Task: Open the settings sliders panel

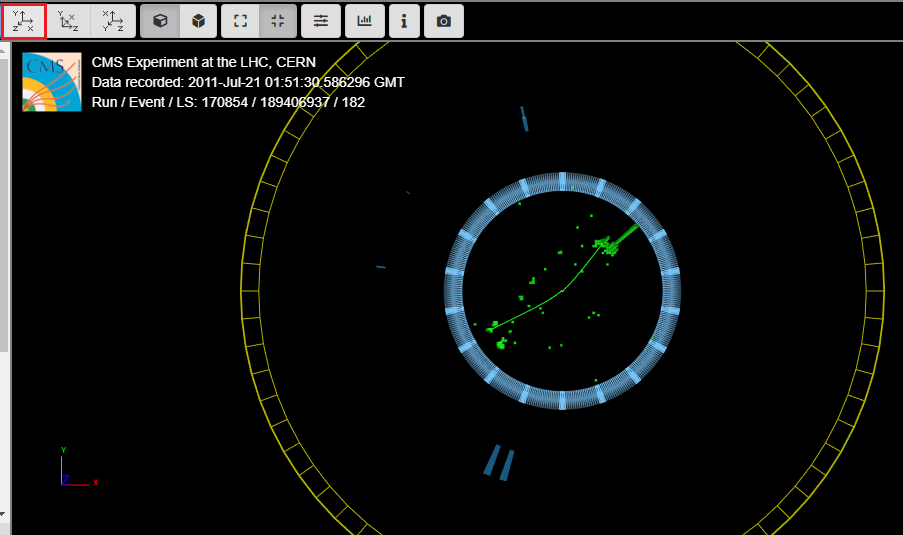Action: pyautogui.click(x=321, y=22)
